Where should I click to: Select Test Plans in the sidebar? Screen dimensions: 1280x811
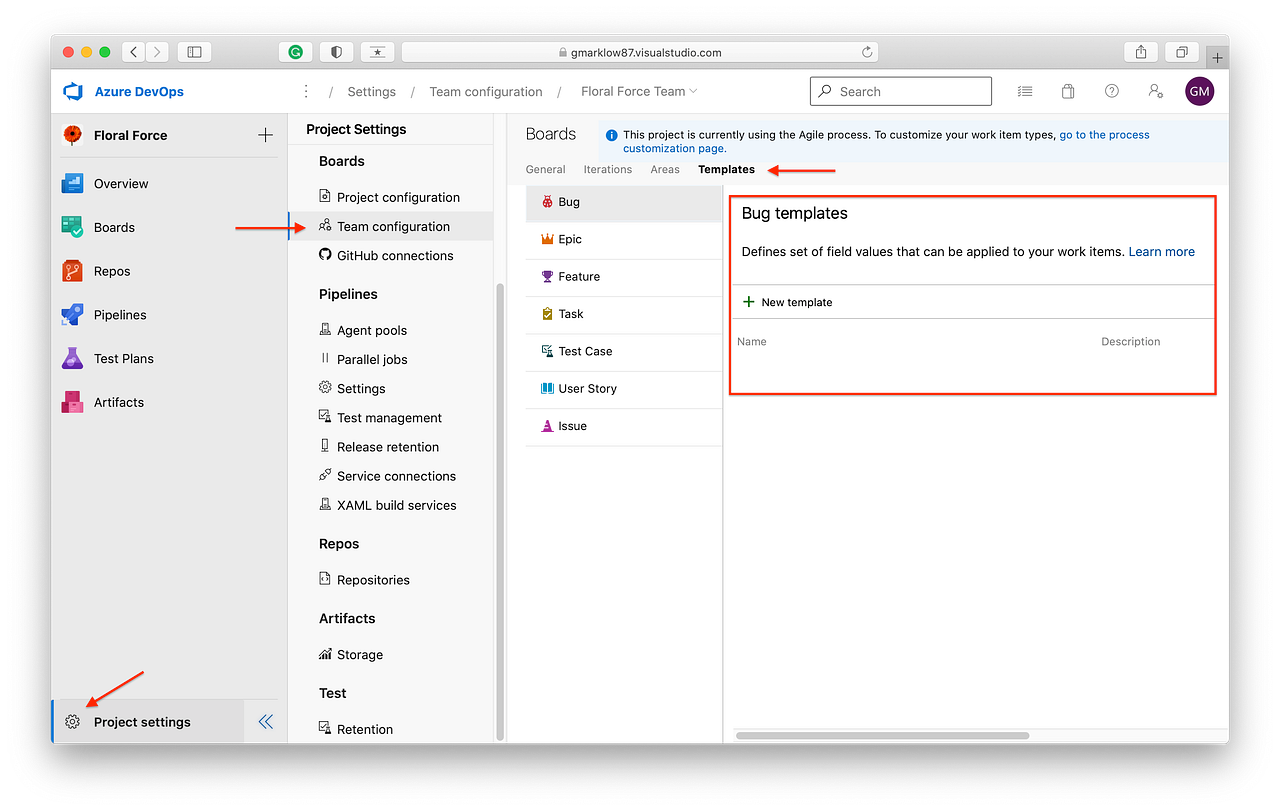pos(122,358)
